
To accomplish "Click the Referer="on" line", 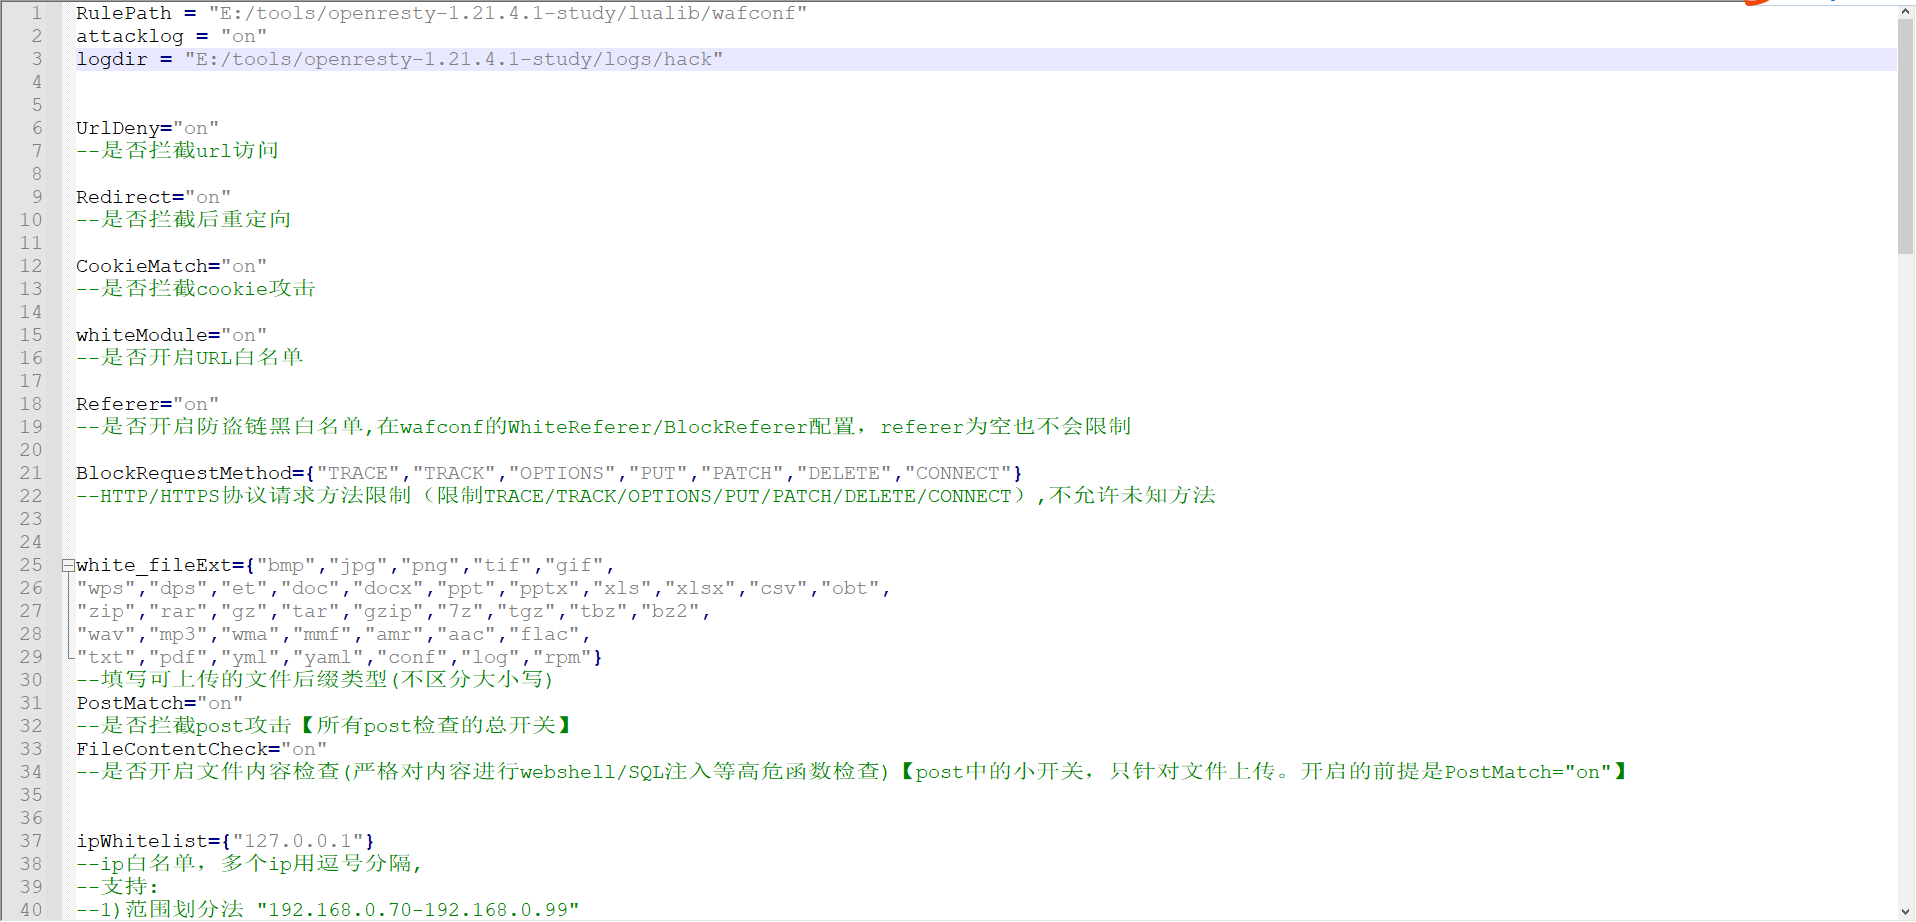I will 147,404.
